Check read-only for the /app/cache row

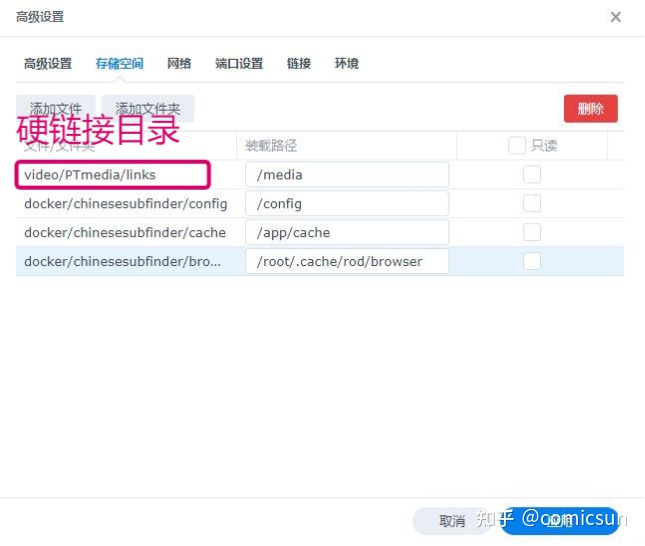pyautogui.click(x=531, y=232)
